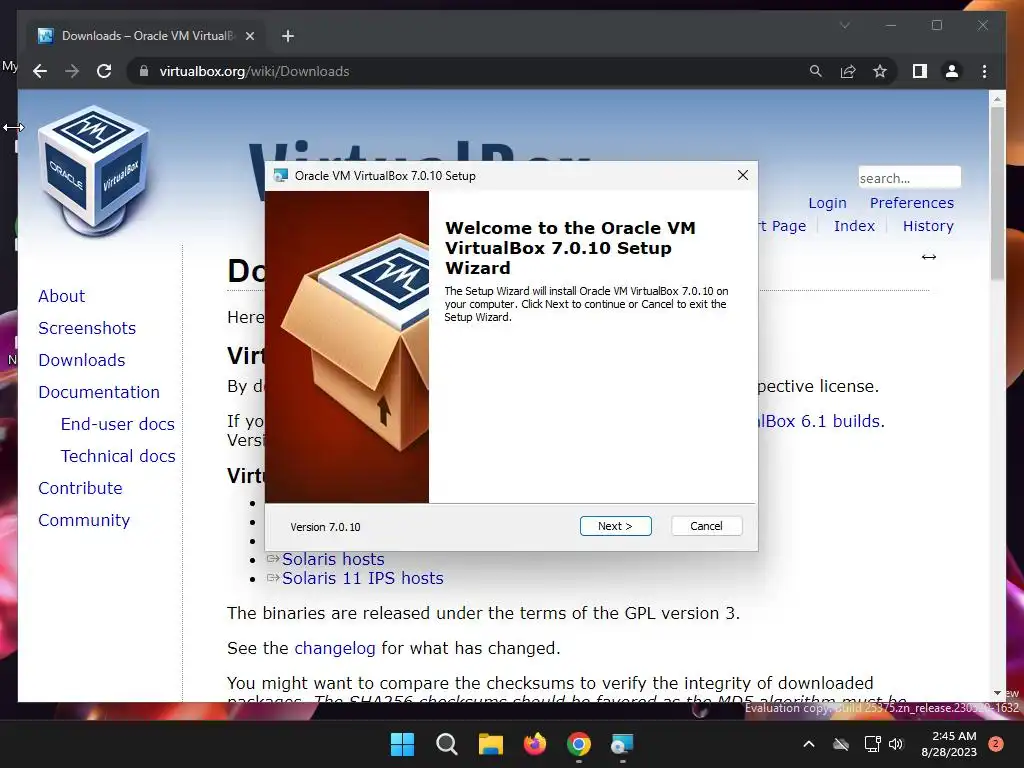The height and width of the screenshot is (768, 1024).
Task: Open the Login link
Action: point(827,203)
